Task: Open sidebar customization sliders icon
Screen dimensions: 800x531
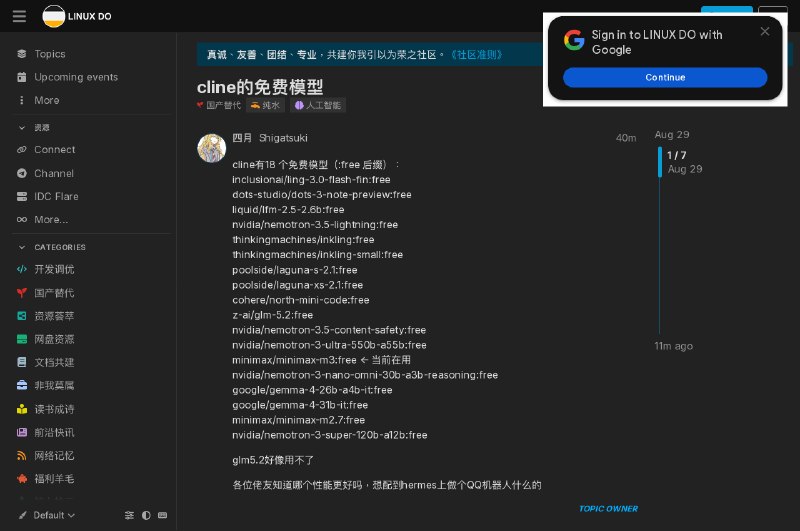Action: tap(129, 515)
